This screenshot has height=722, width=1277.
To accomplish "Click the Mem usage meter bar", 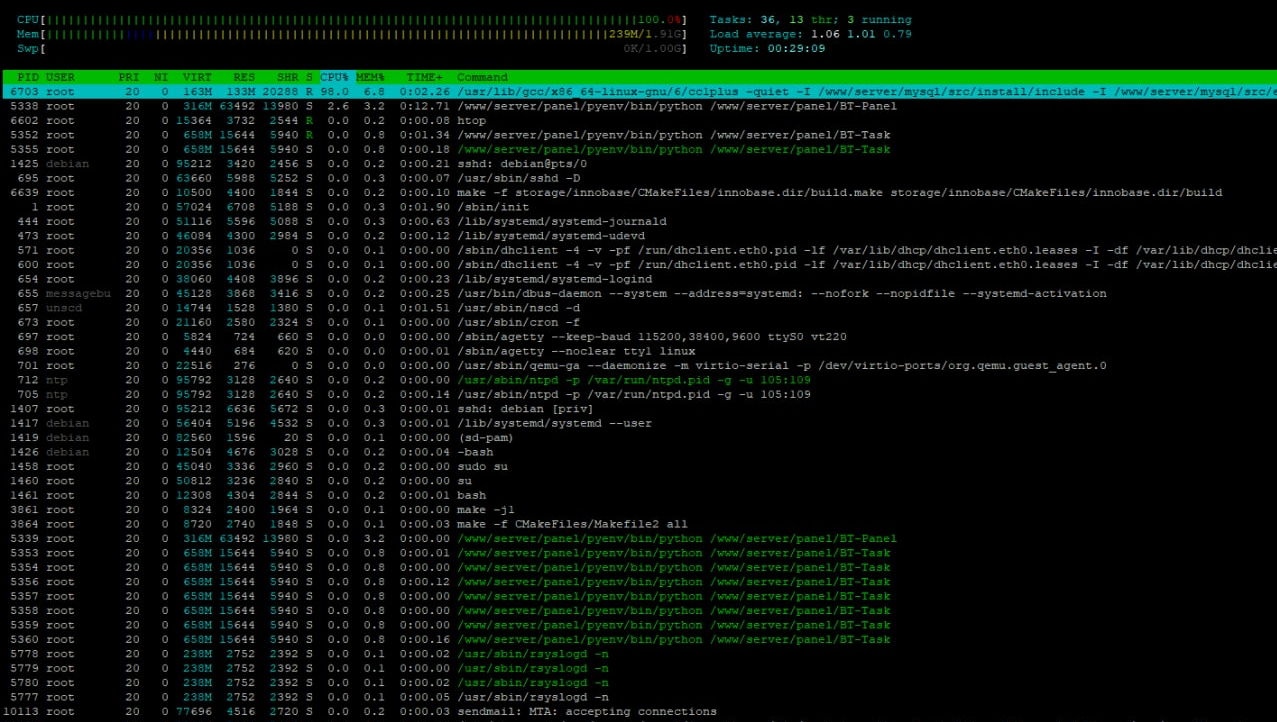I will coord(350,34).
